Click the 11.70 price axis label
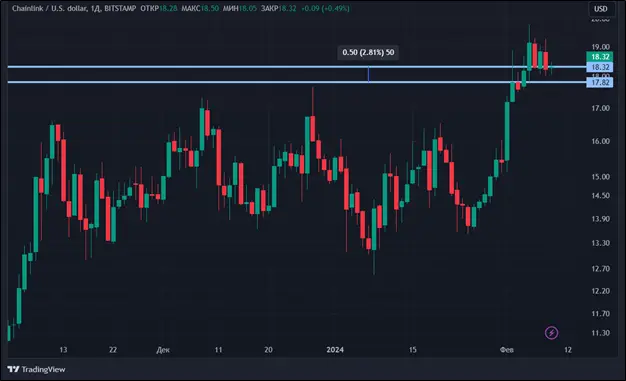The height and width of the screenshot is (381, 626). pyautogui.click(x=600, y=314)
